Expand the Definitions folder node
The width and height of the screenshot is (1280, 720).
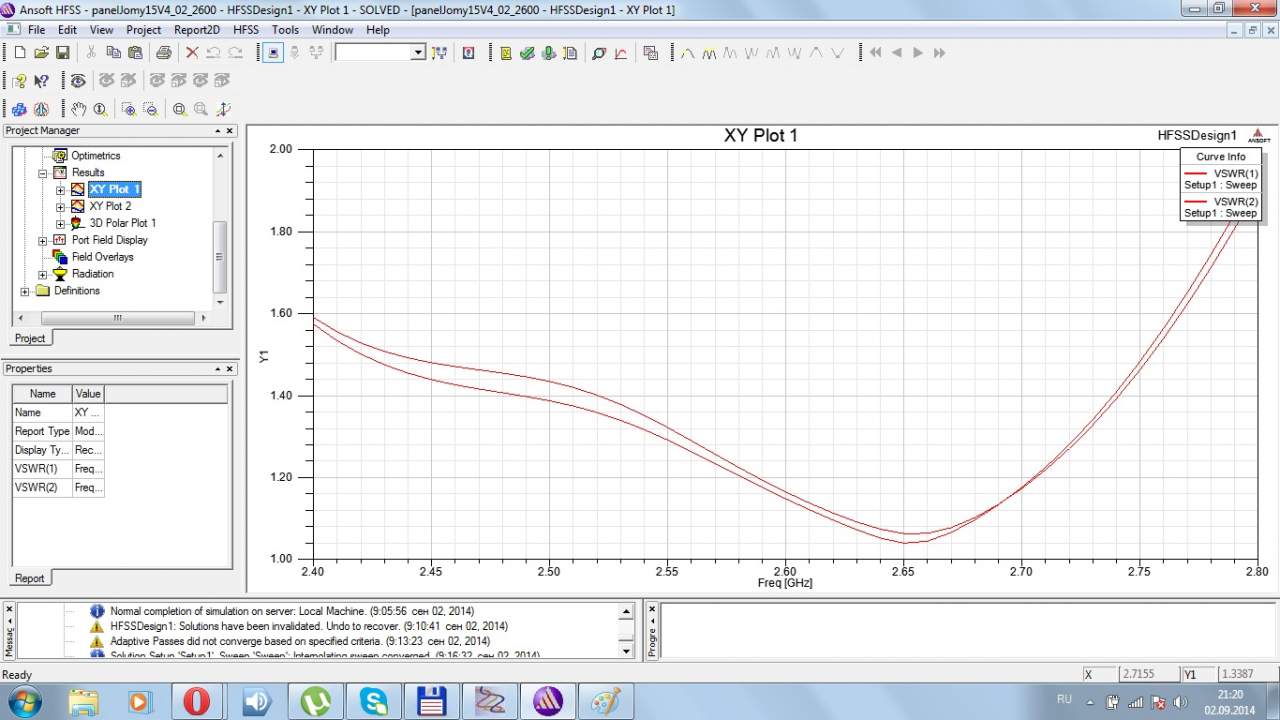click(x=25, y=291)
